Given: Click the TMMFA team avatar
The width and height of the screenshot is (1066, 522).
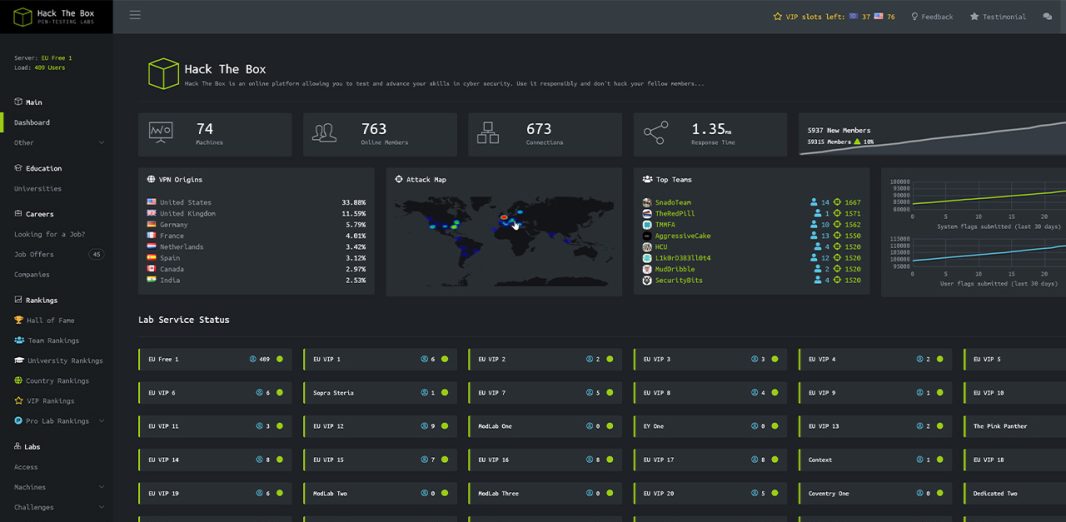Looking at the screenshot, I should tap(647, 224).
